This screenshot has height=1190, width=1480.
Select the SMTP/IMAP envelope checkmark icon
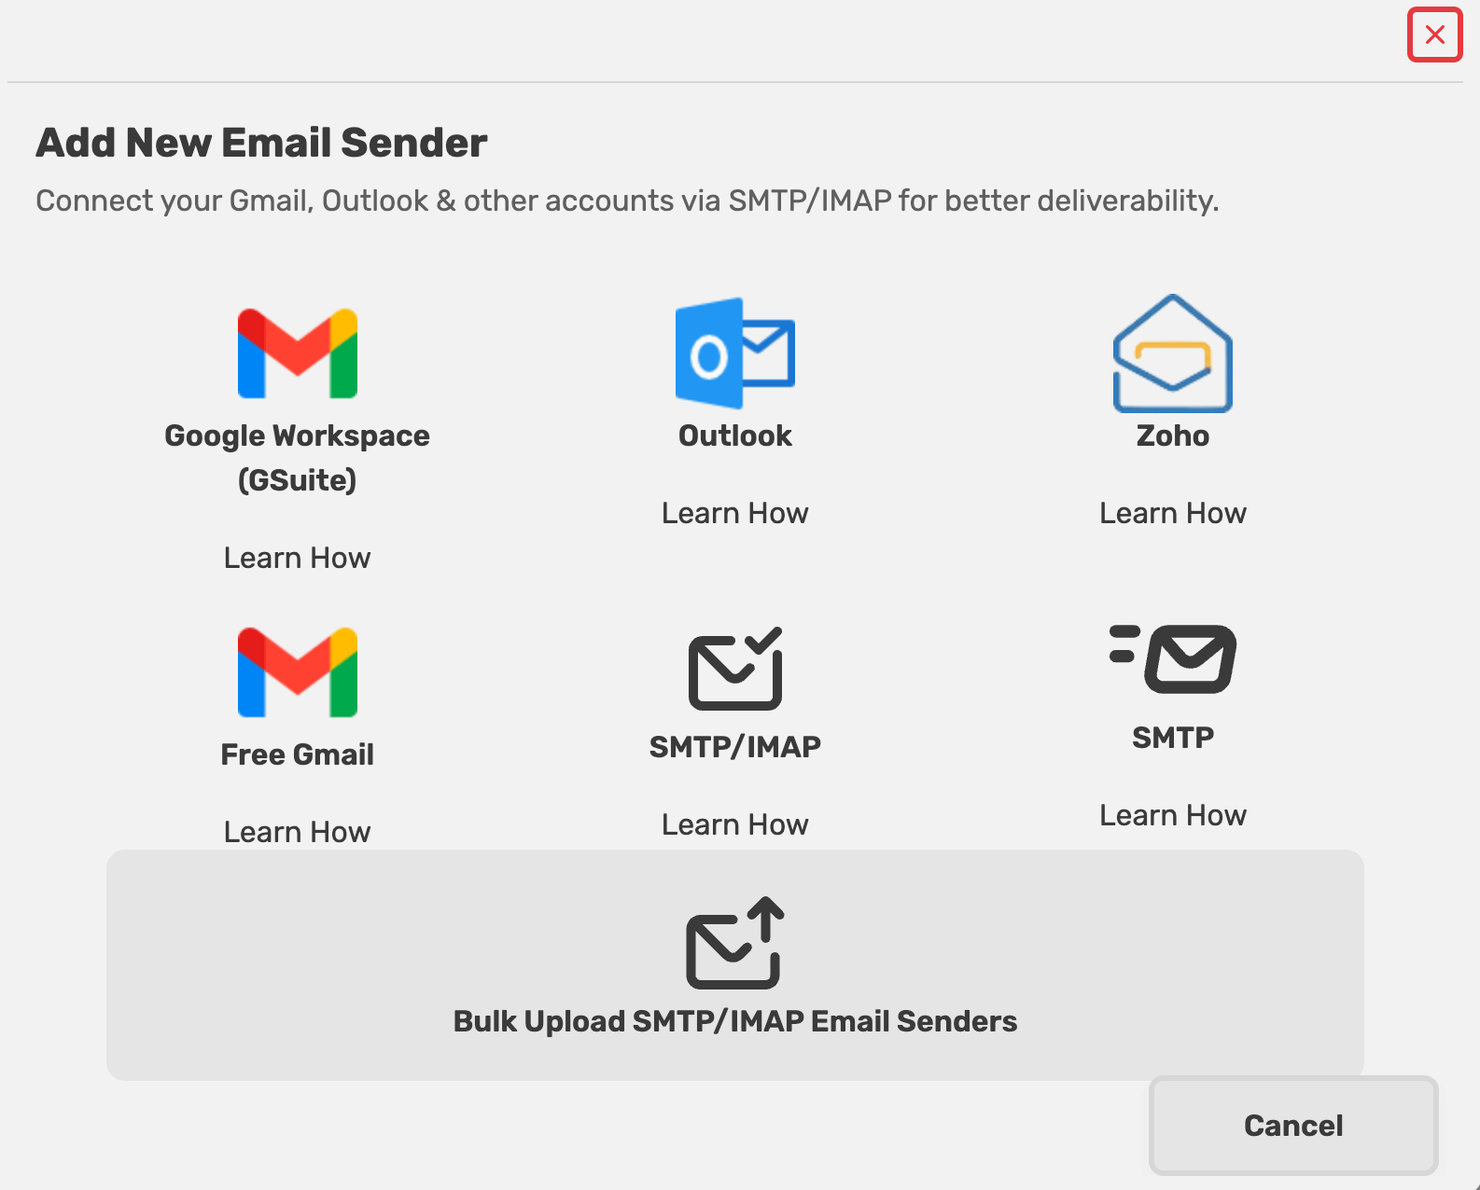735,668
